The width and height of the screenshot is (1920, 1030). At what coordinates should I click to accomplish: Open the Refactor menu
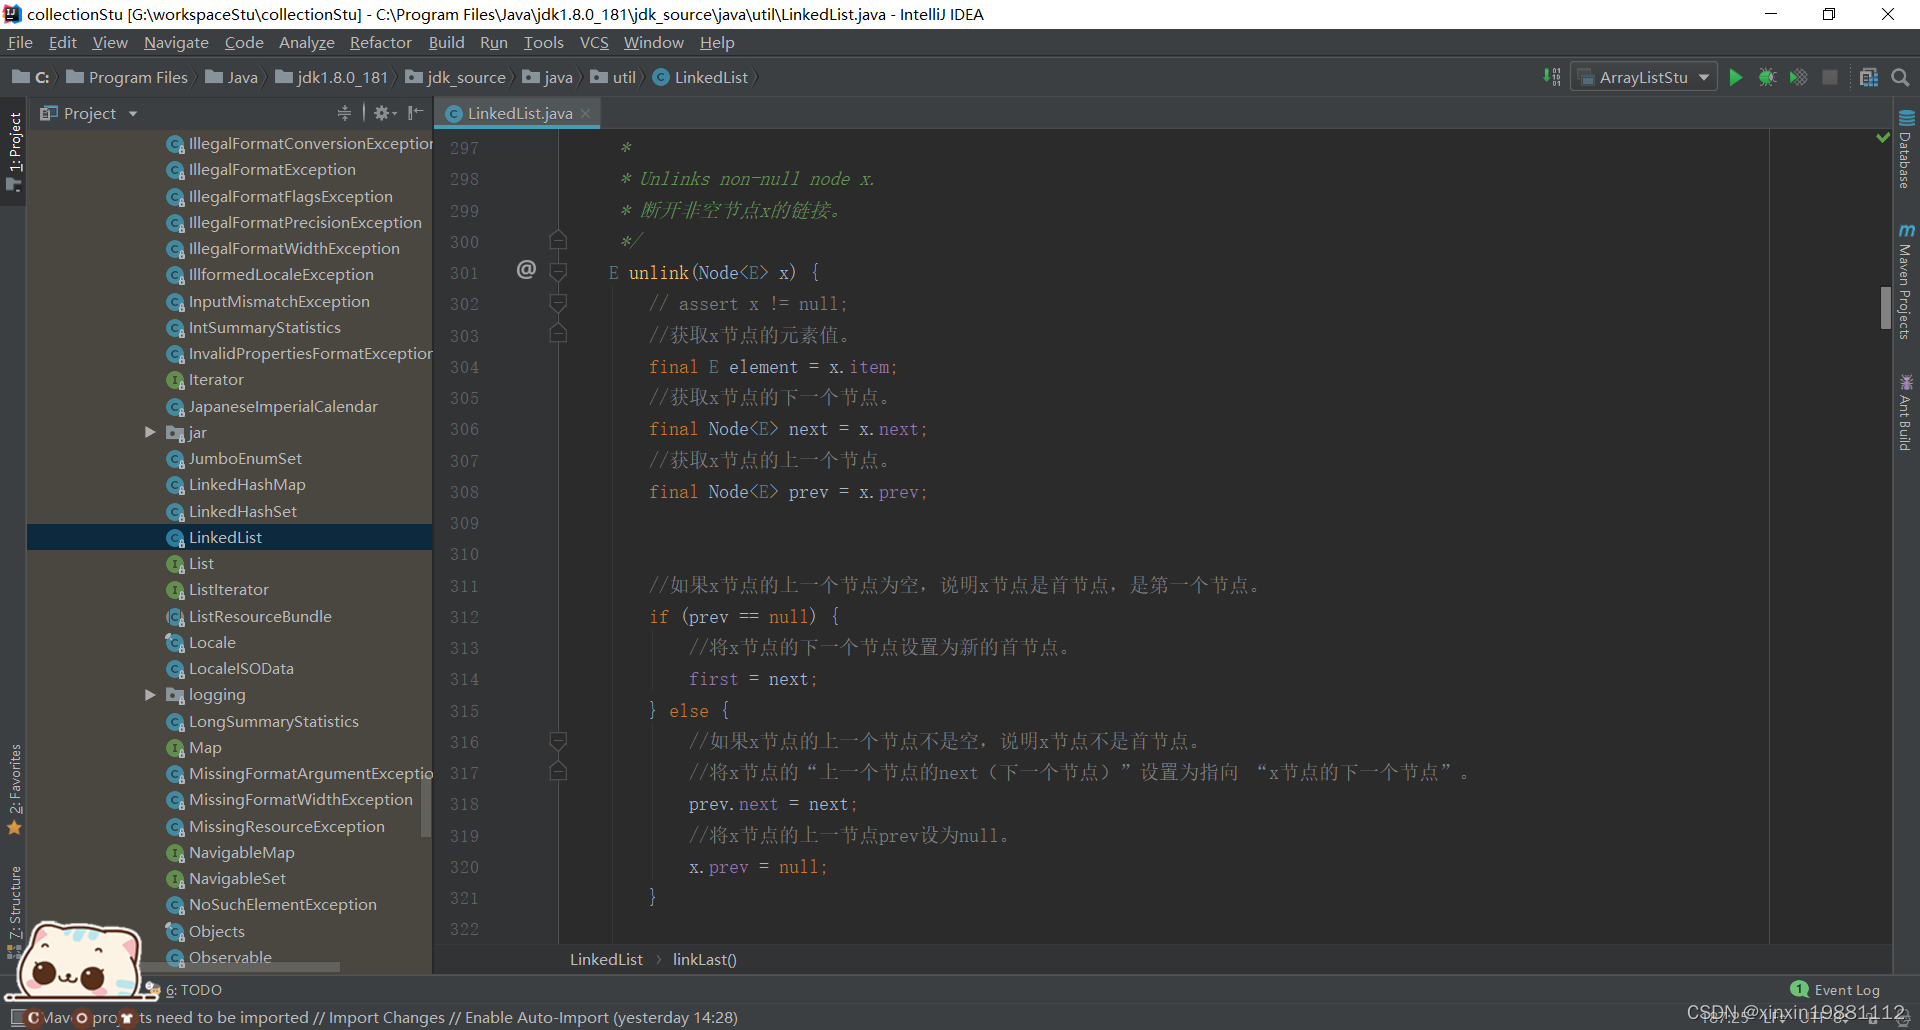coord(380,42)
